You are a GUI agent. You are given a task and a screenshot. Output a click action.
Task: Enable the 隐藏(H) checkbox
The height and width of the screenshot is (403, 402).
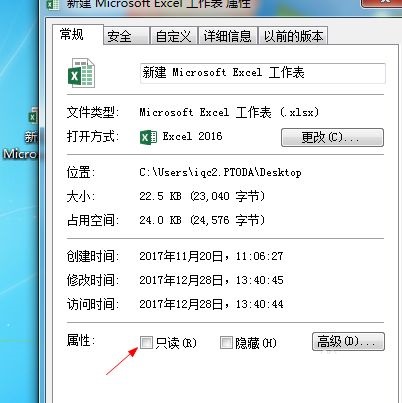226,342
